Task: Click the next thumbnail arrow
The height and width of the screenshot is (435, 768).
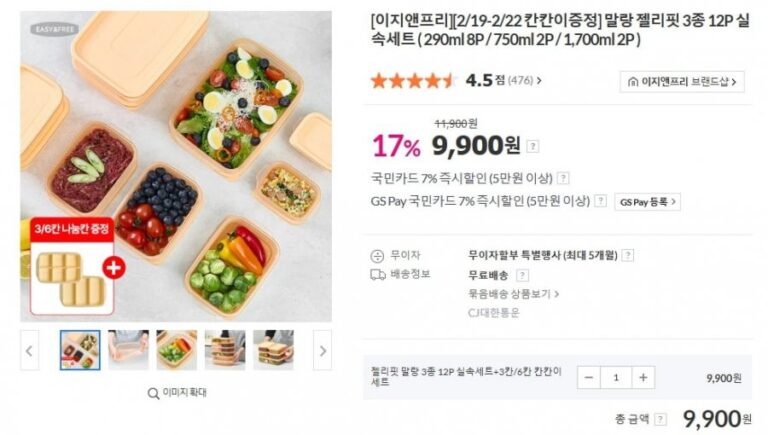Action: (x=322, y=350)
